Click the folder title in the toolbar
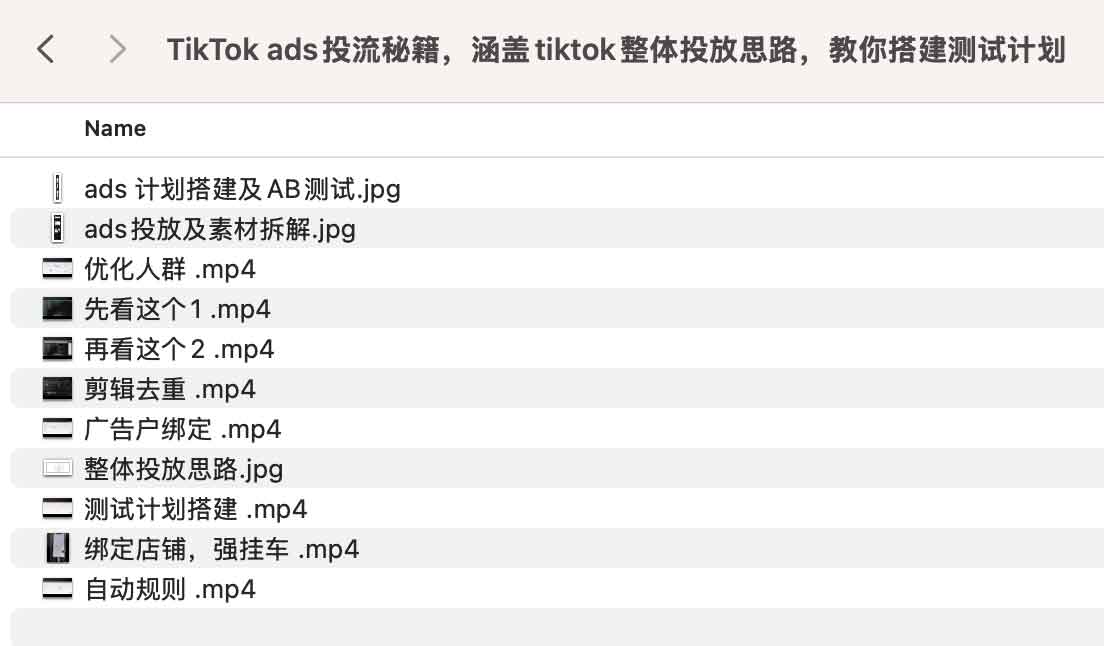The width and height of the screenshot is (1104, 646). [x=615, y=50]
